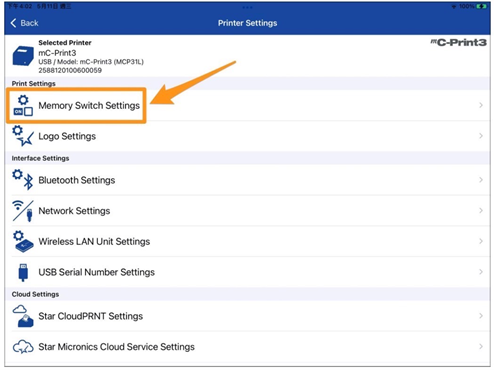Image resolution: width=494 pixels, height=370 pixels.
Task: Expand chevron on USB Serial Number row
Action: pos(481,272)
